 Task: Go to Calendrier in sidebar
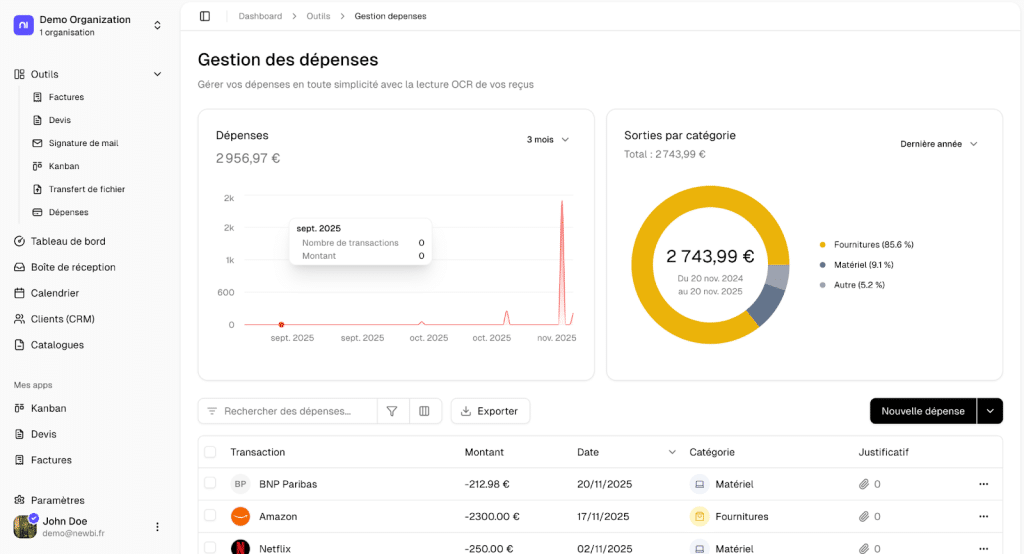pos(54,293)
